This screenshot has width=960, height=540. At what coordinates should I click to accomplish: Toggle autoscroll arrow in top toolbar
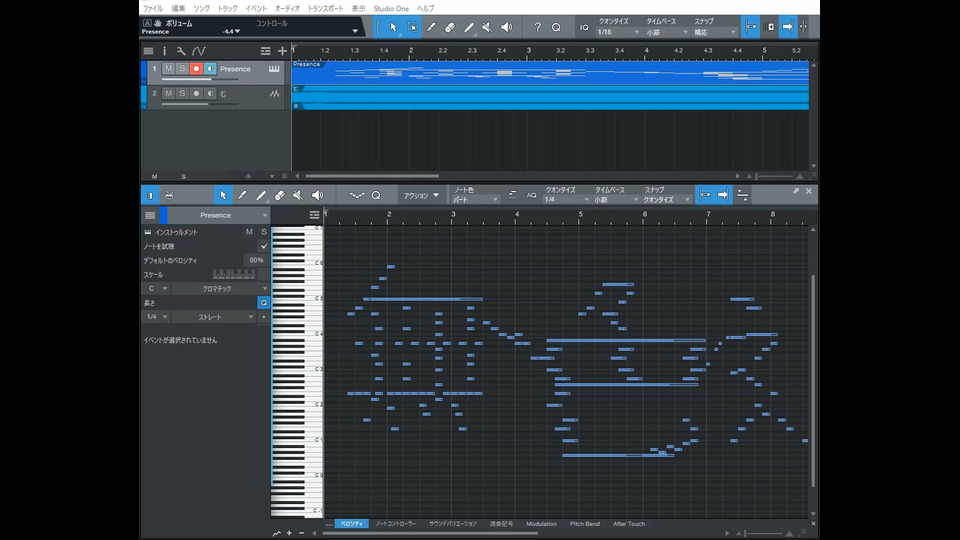pyautogui.click(x=788, y=27)
